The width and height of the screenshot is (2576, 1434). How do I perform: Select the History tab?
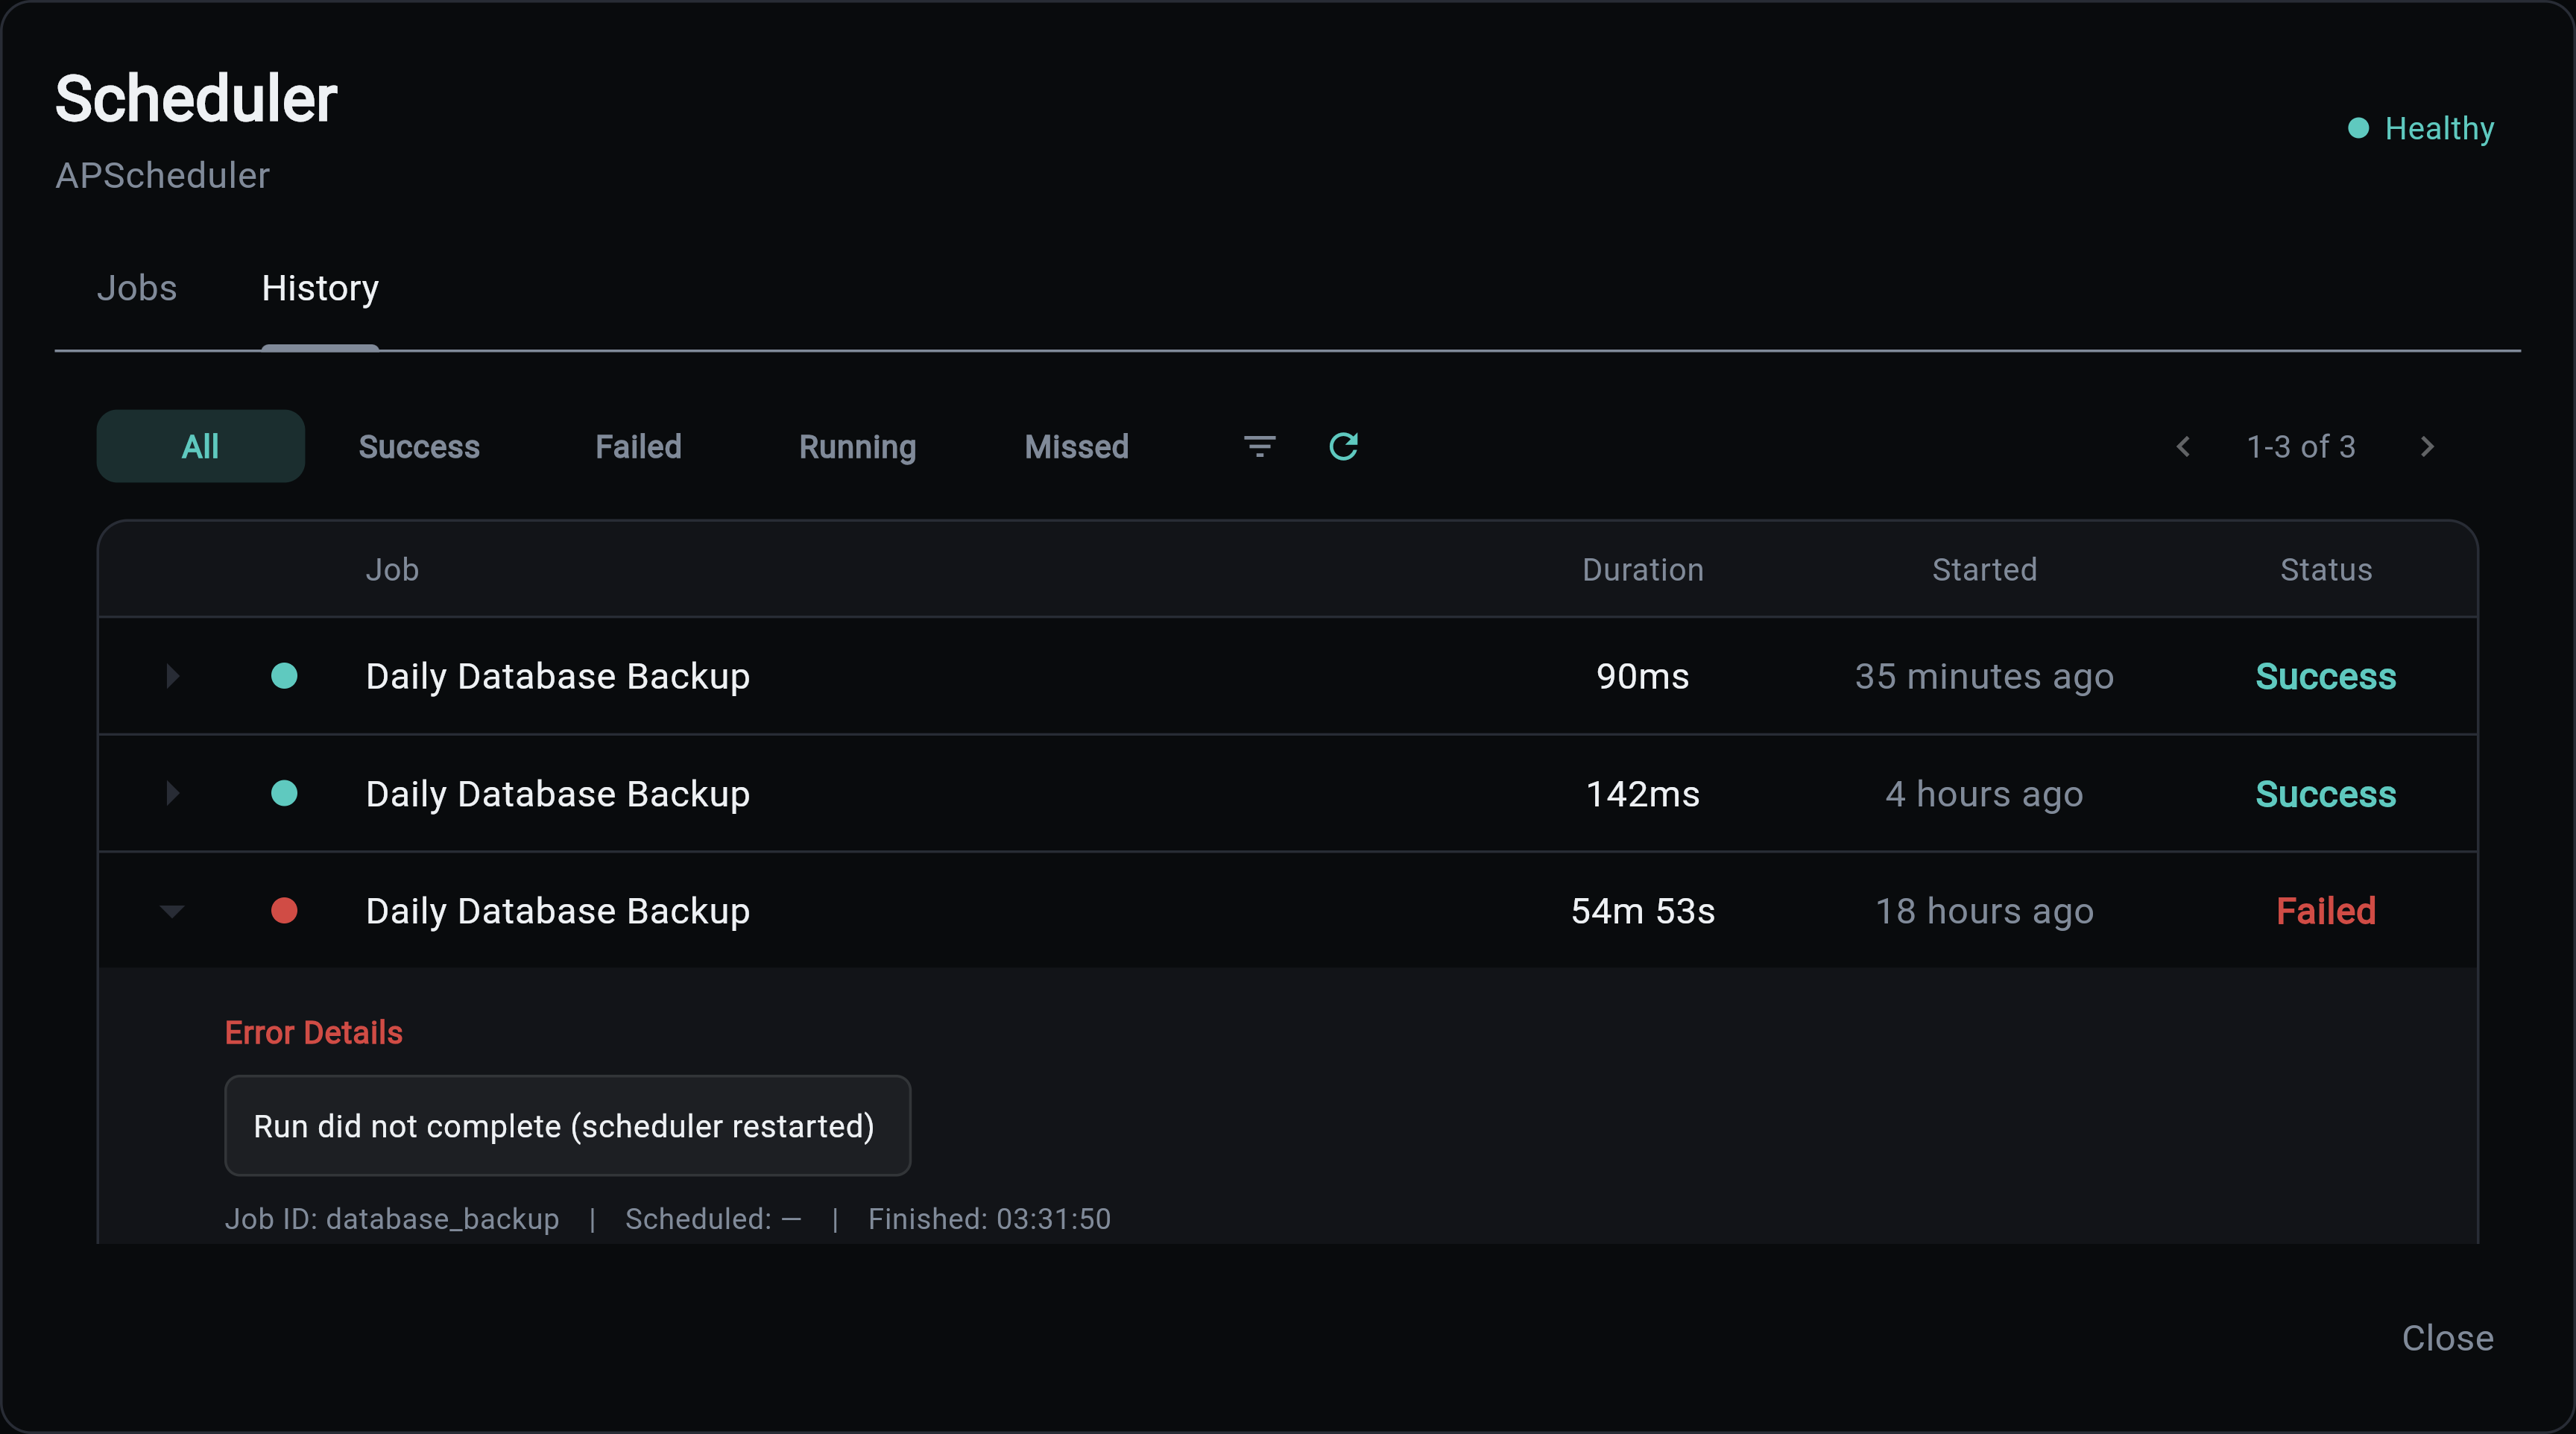click(x=320, y=288)
